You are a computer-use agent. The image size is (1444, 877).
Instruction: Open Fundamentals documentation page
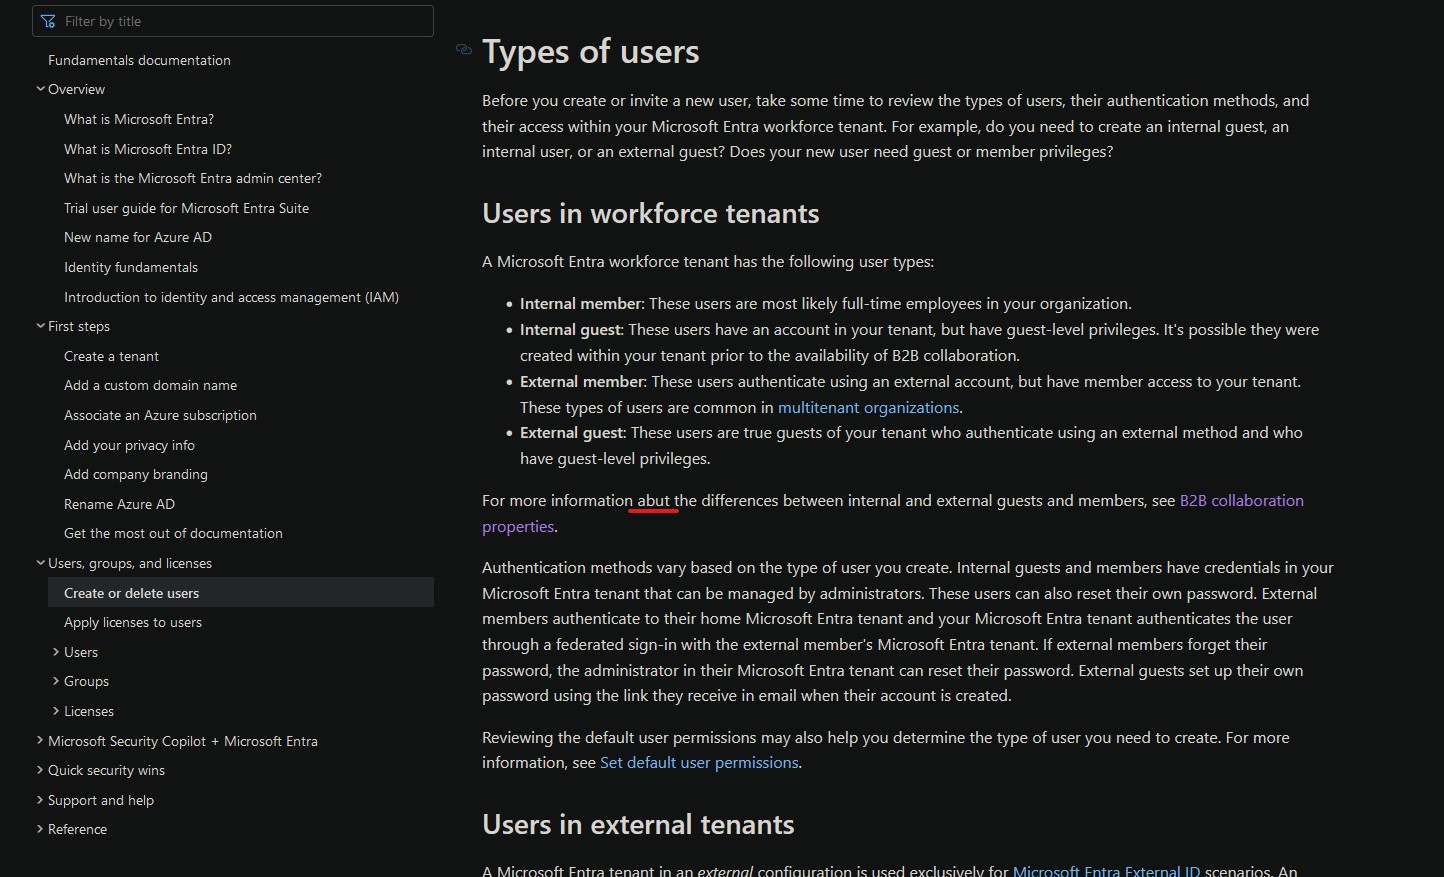(139, 60)
